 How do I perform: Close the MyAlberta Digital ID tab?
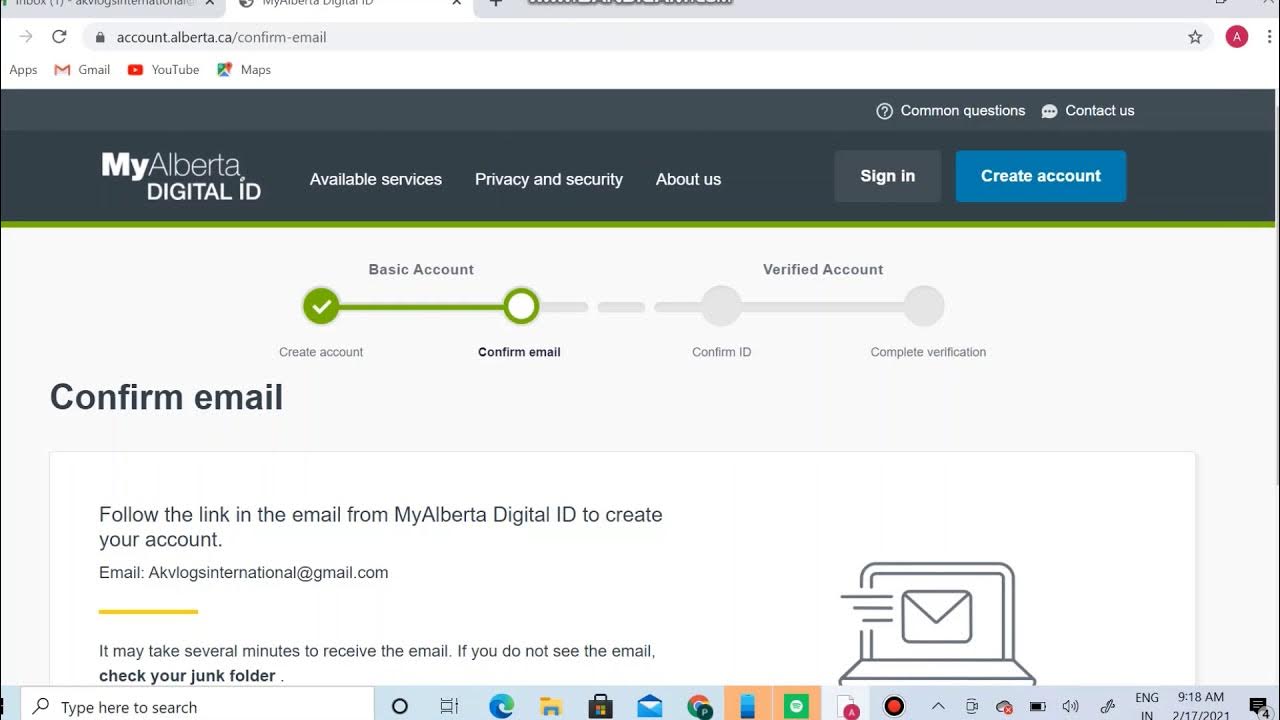457,3
